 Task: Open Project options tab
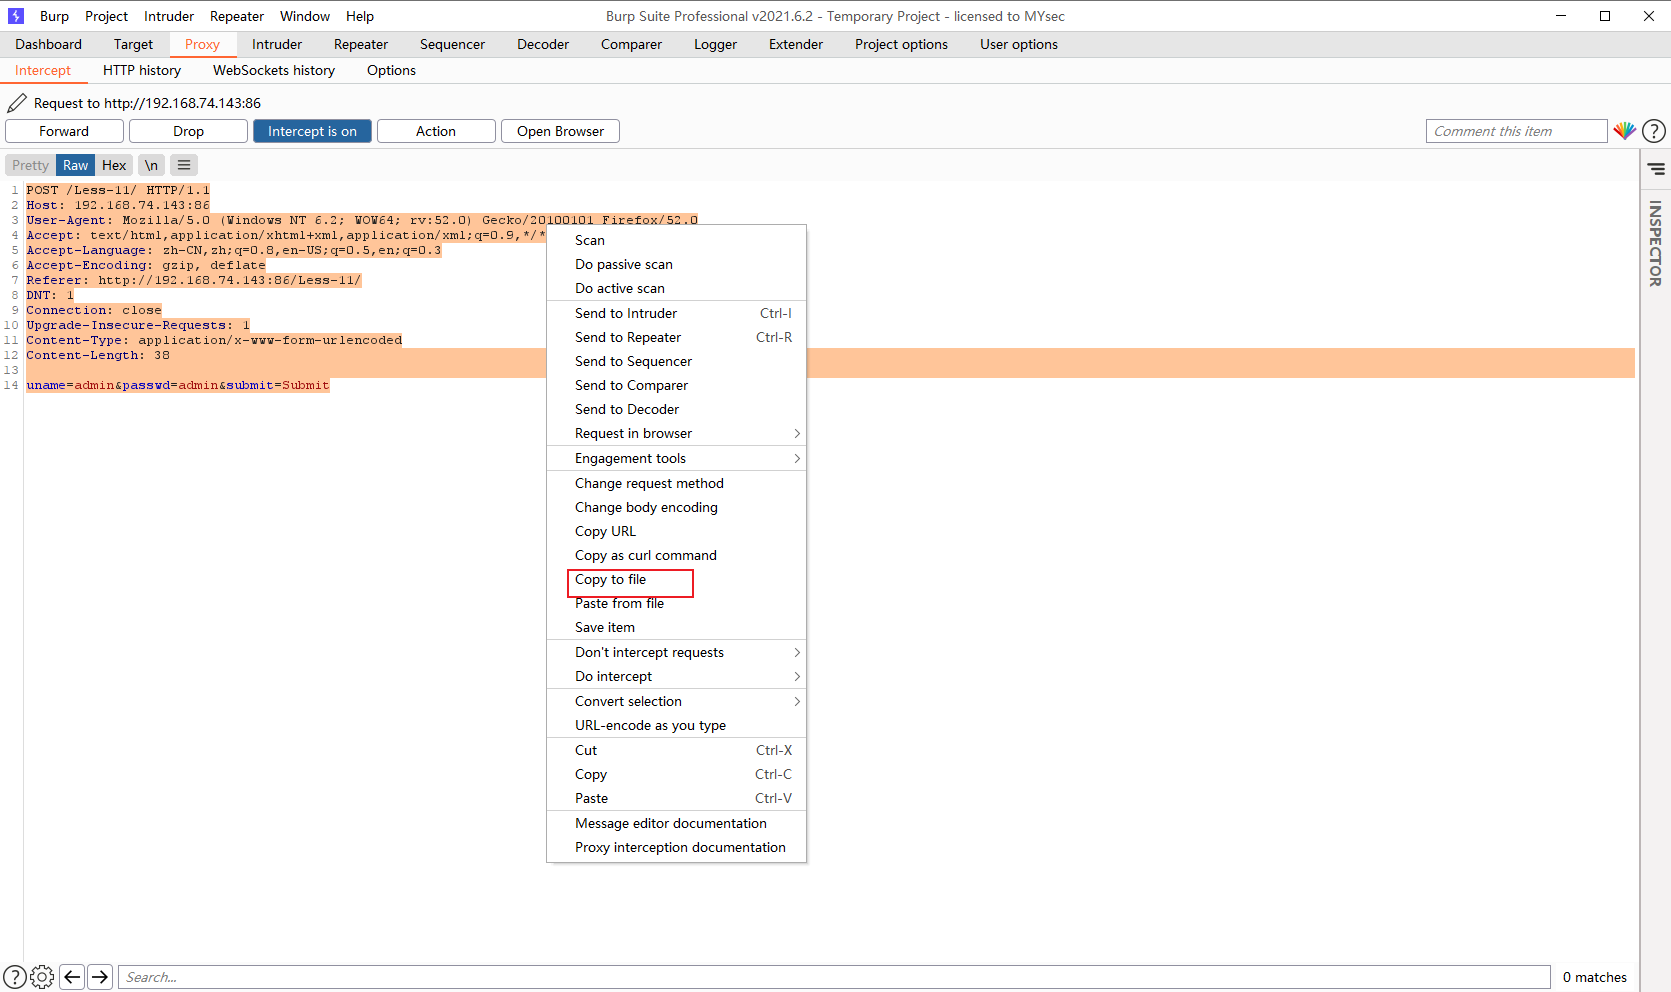click(x=901, y=44)
